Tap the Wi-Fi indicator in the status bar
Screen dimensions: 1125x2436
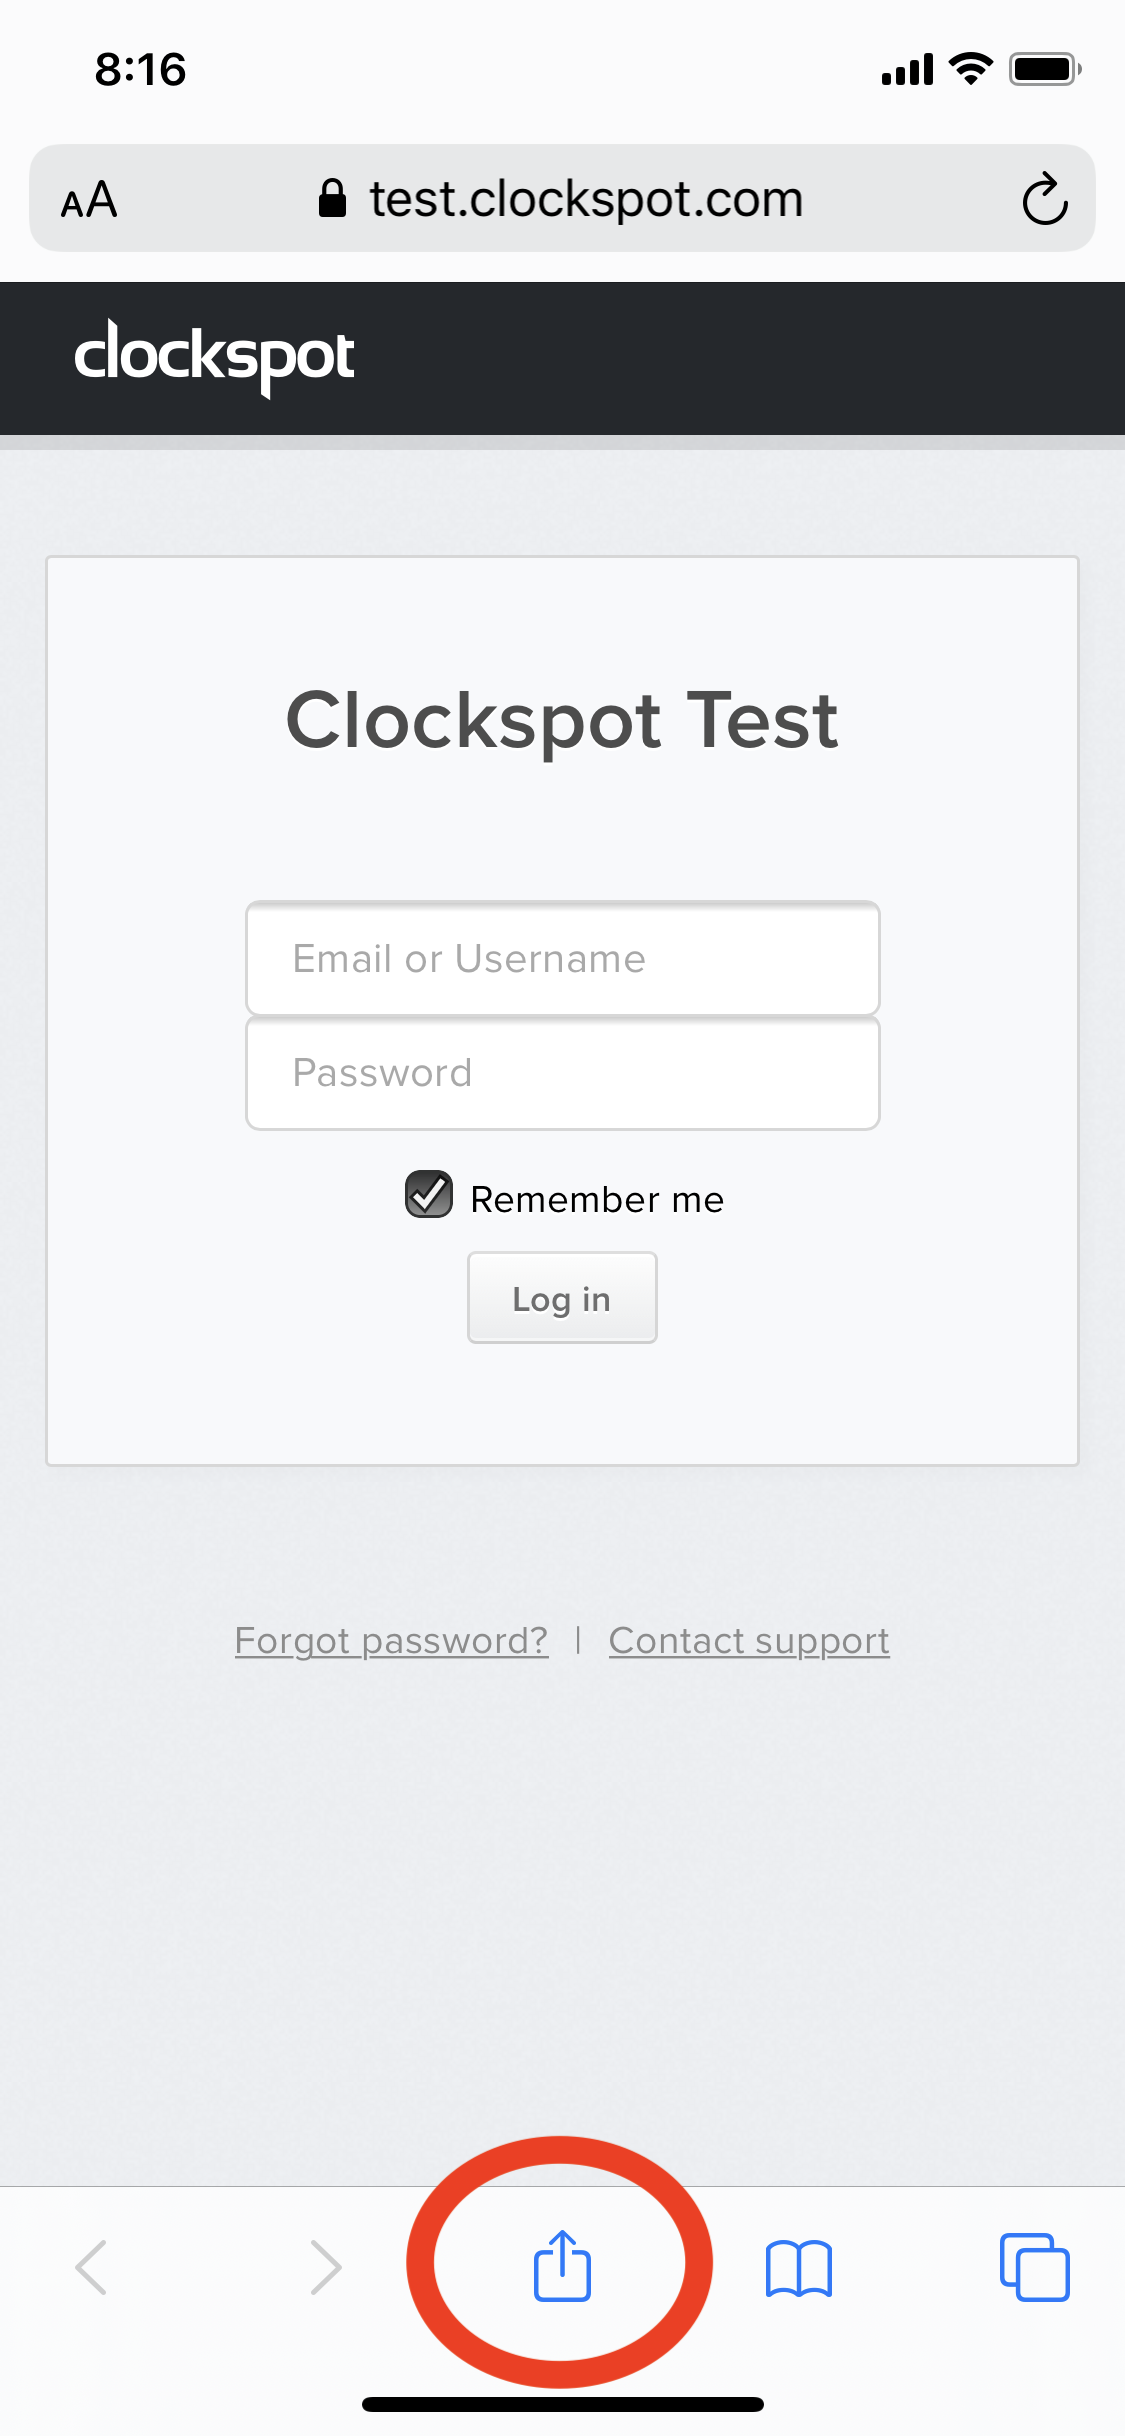tap(966, 67)
